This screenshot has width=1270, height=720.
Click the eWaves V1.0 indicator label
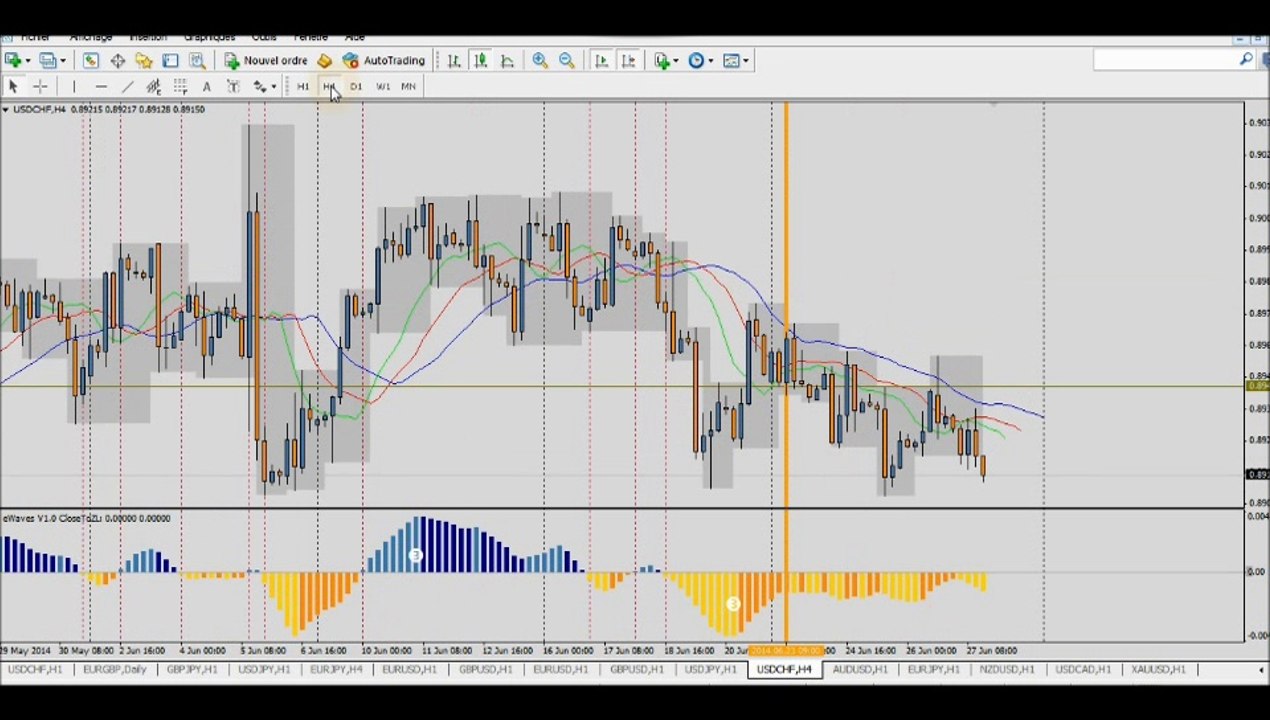[86, 518]
